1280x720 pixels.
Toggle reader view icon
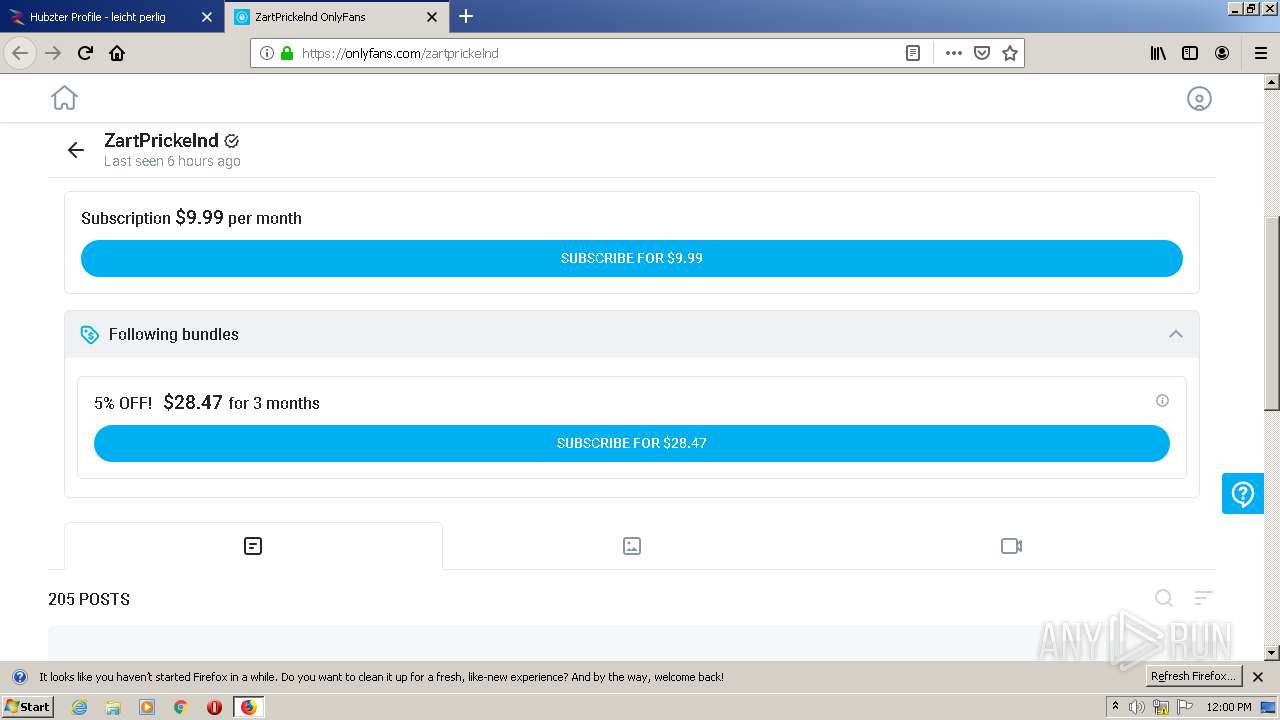[913, 53]
